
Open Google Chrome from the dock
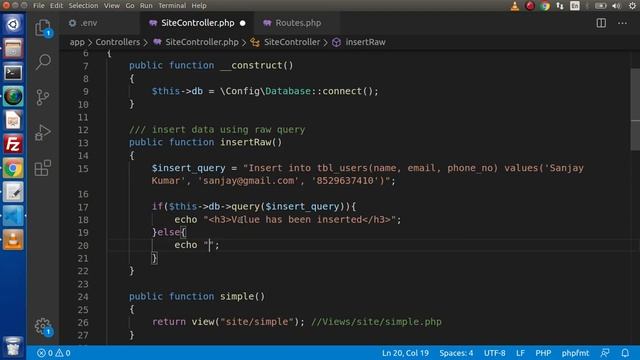pyautogui.click(x=13, y=168)
